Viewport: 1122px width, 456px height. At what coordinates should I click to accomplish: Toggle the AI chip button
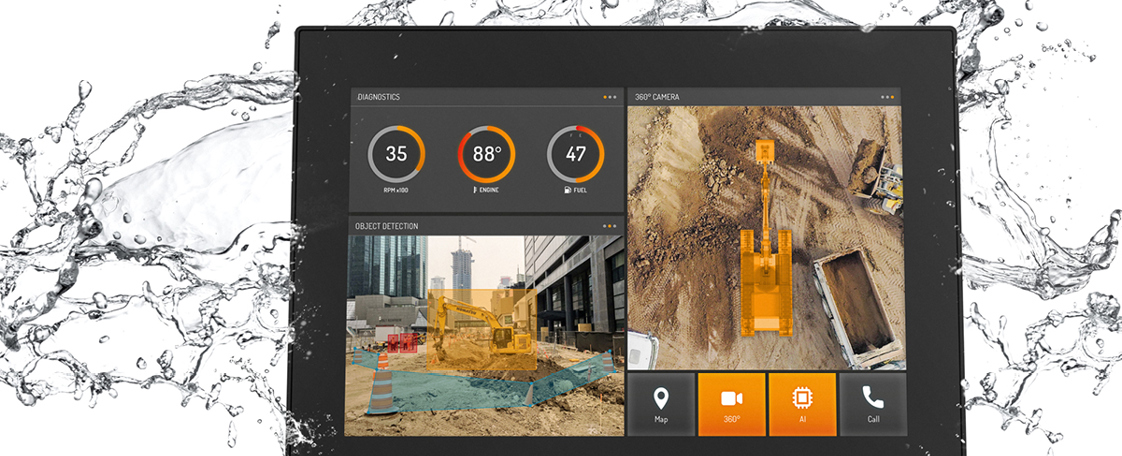click(x=802, y=404)
